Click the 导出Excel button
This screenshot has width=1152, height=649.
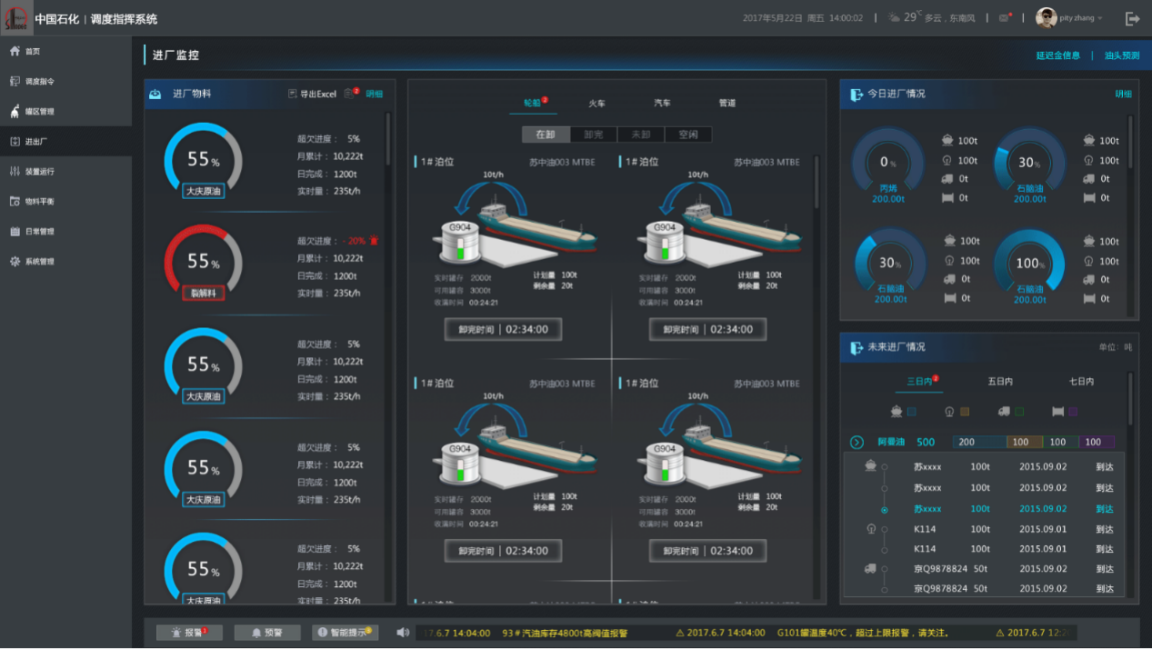pos(312,94)
